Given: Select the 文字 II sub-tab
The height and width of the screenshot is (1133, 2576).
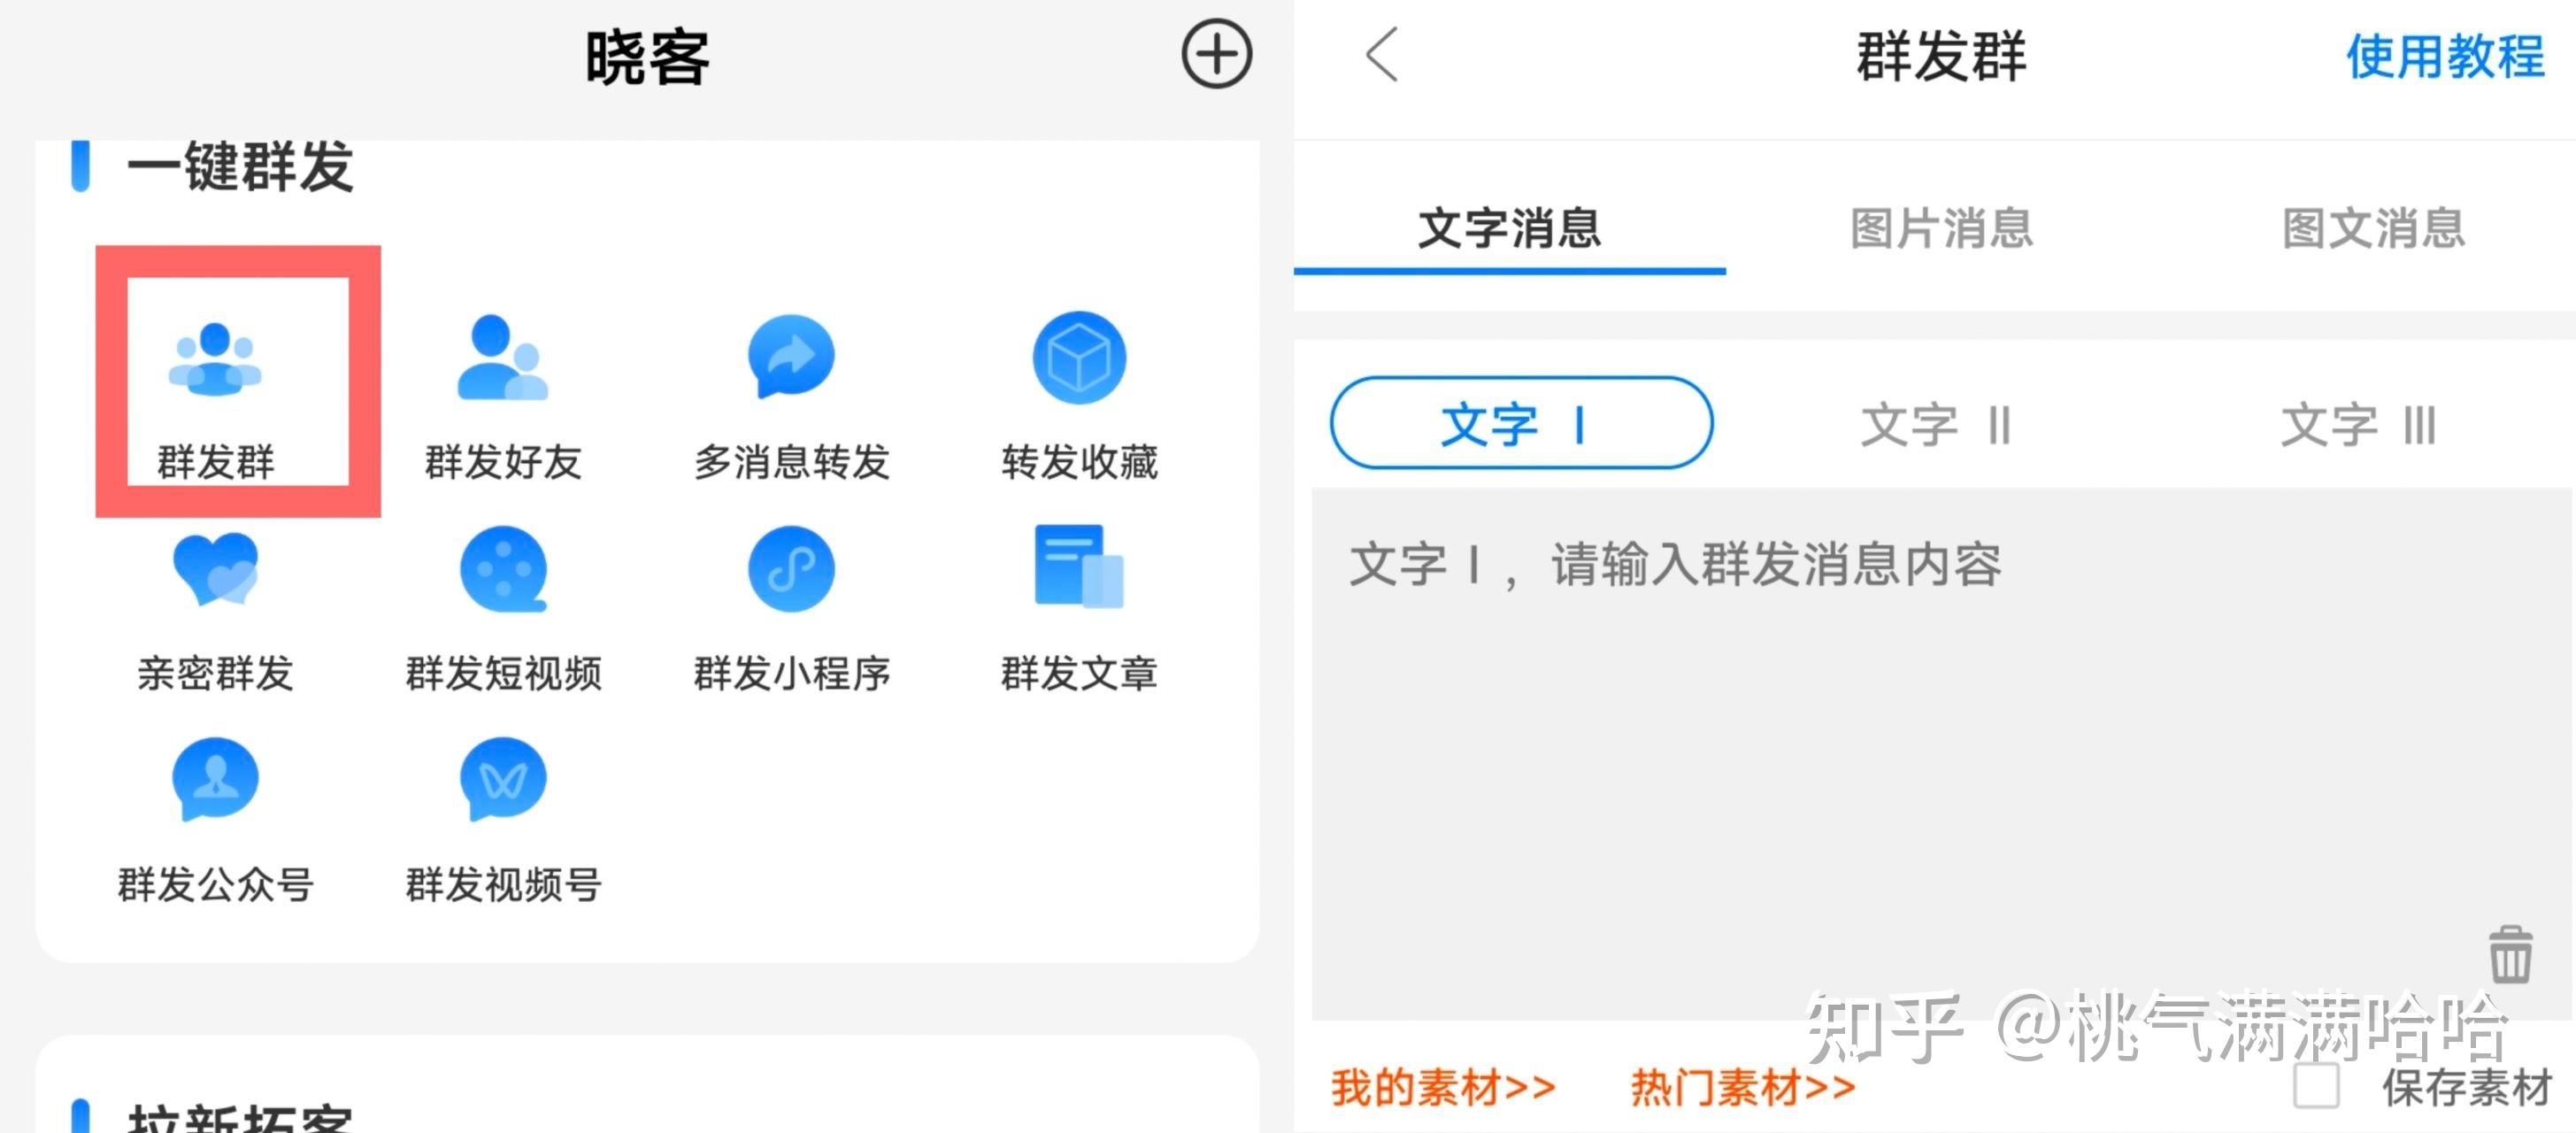Looking at the screenshot, I should click(1935, 425).
